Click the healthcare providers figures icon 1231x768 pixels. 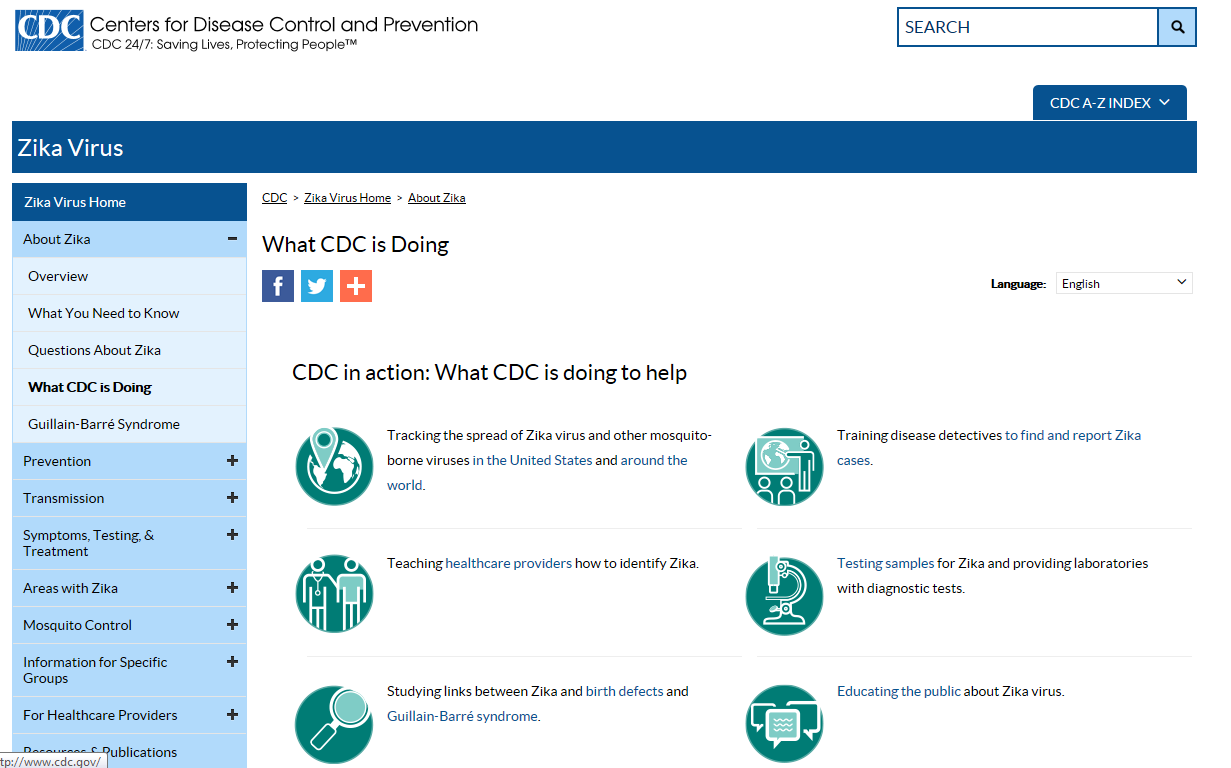(334, 594)
